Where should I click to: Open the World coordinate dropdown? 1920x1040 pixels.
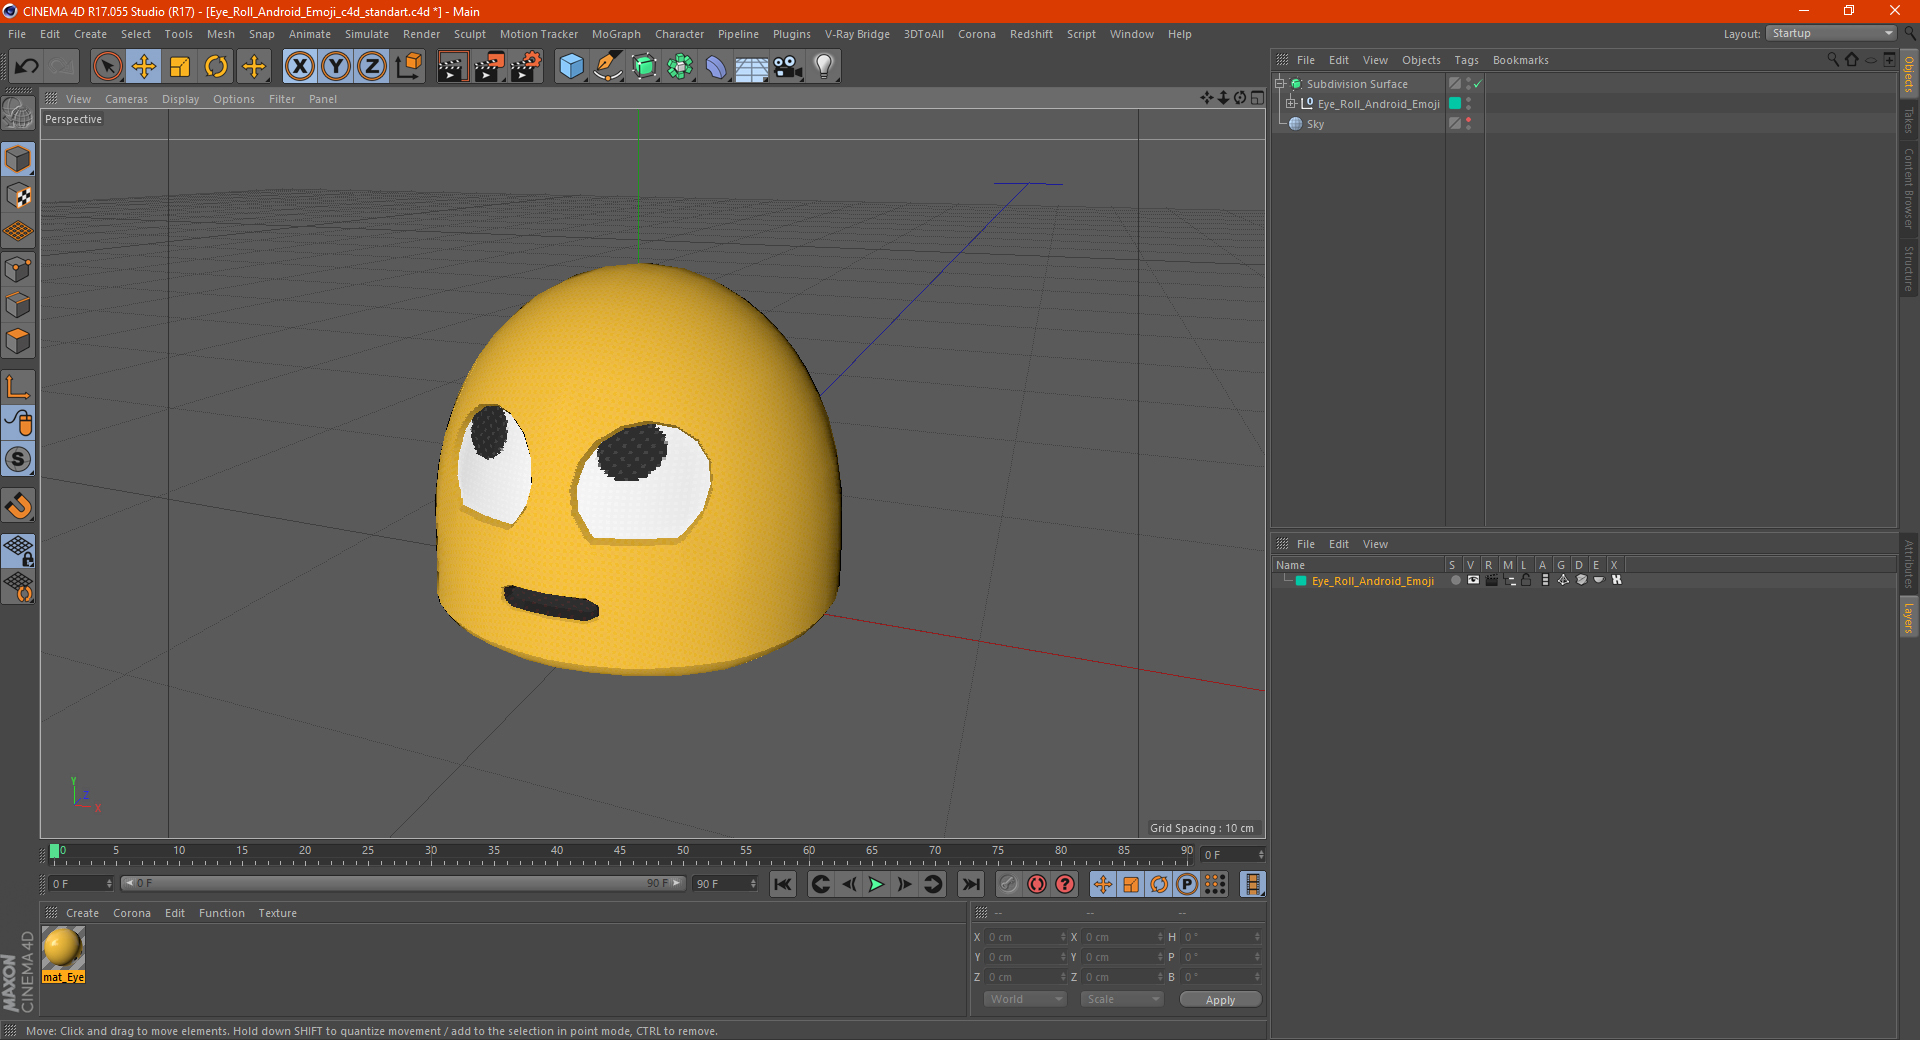point(1025,999)
